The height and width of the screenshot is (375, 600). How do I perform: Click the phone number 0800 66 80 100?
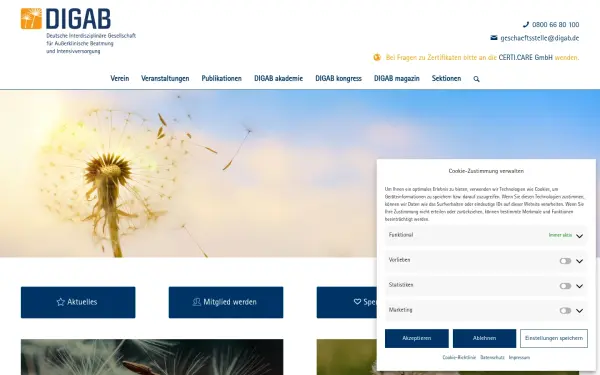tap(556, 24)
